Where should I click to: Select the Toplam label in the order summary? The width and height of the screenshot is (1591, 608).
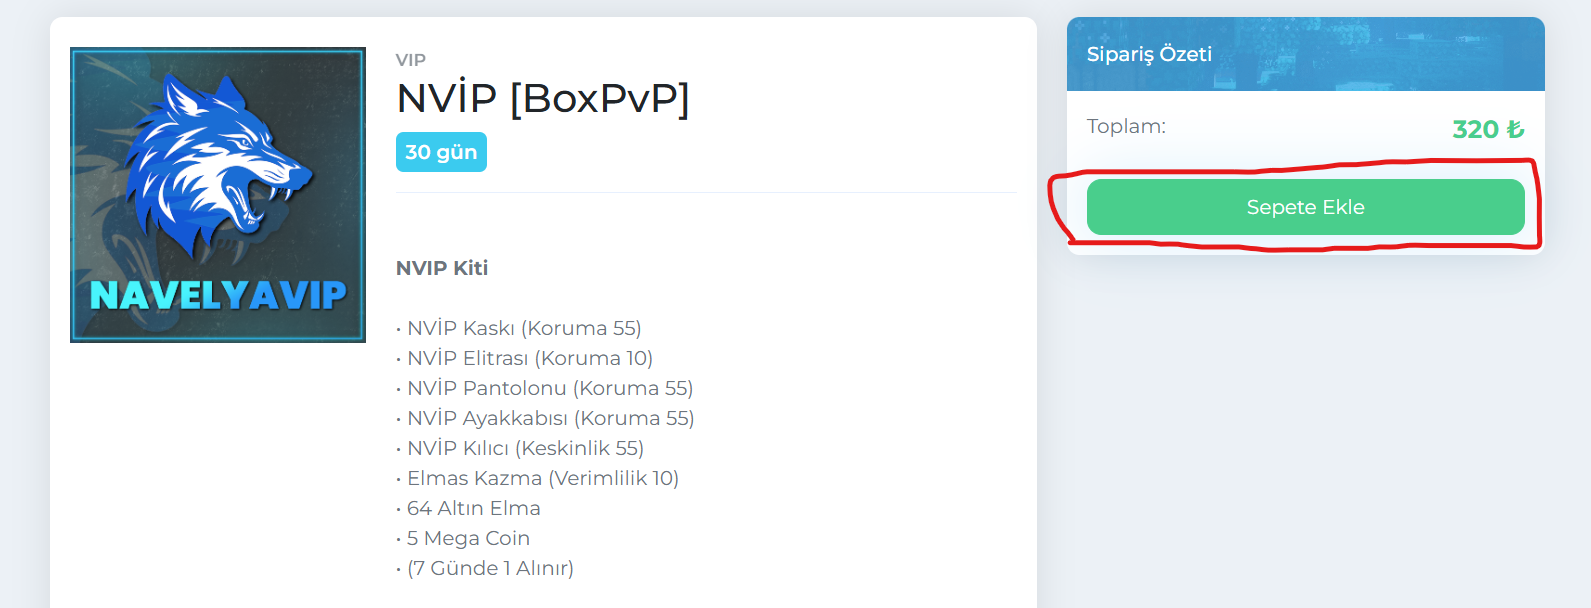pos(1126,127)
